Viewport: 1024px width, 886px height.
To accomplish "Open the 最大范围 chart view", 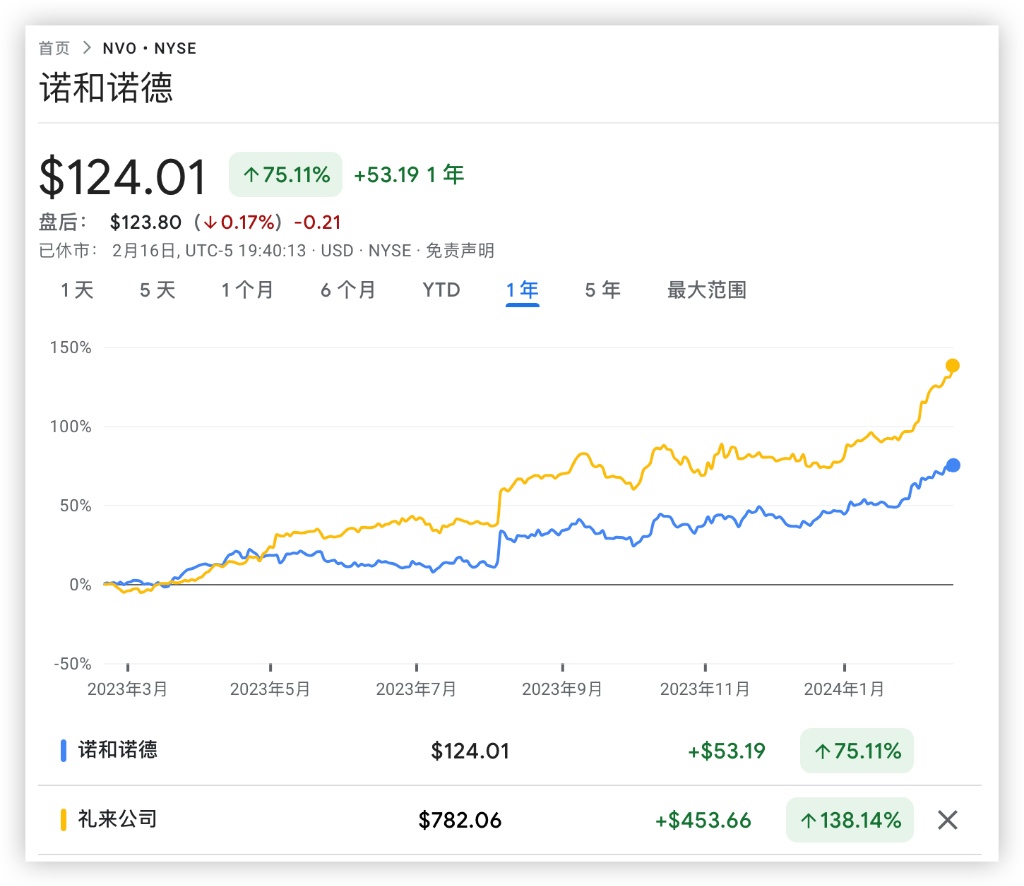I will point(706,290).
